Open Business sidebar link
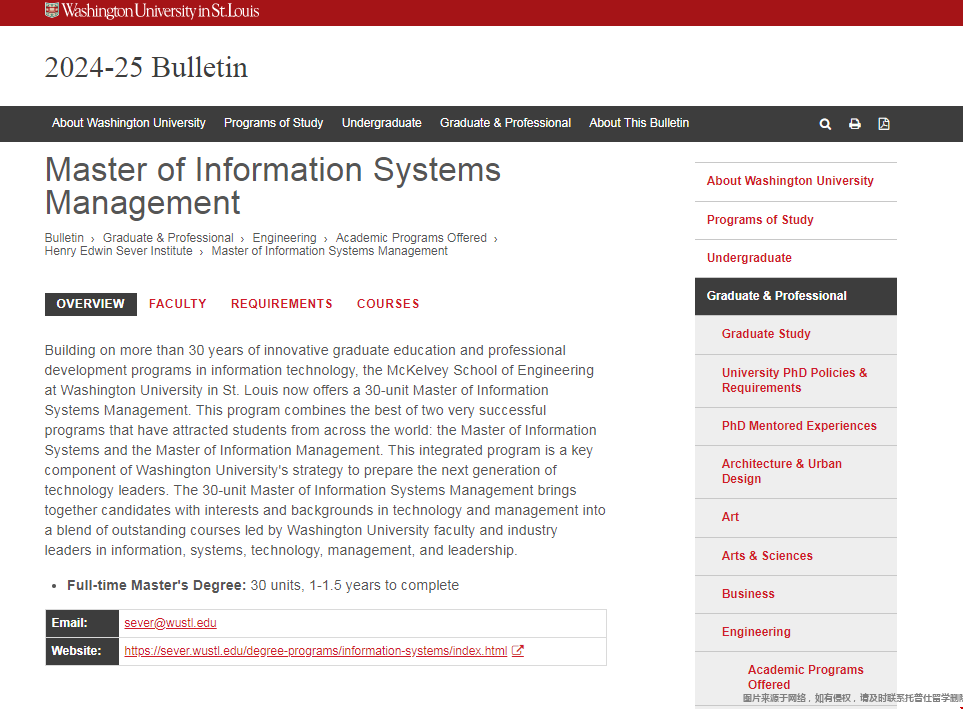The image size is (963, 709). pyautogui.click(x=795, y=594)
